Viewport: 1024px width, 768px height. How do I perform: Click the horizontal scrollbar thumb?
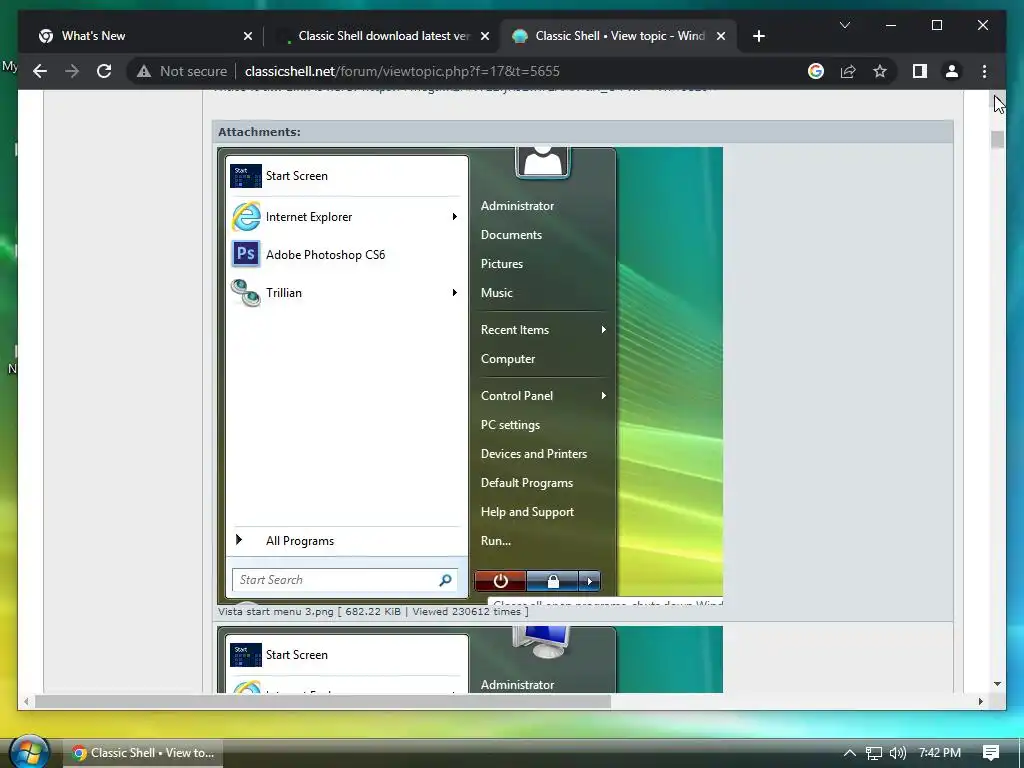[x=323, y=701]
